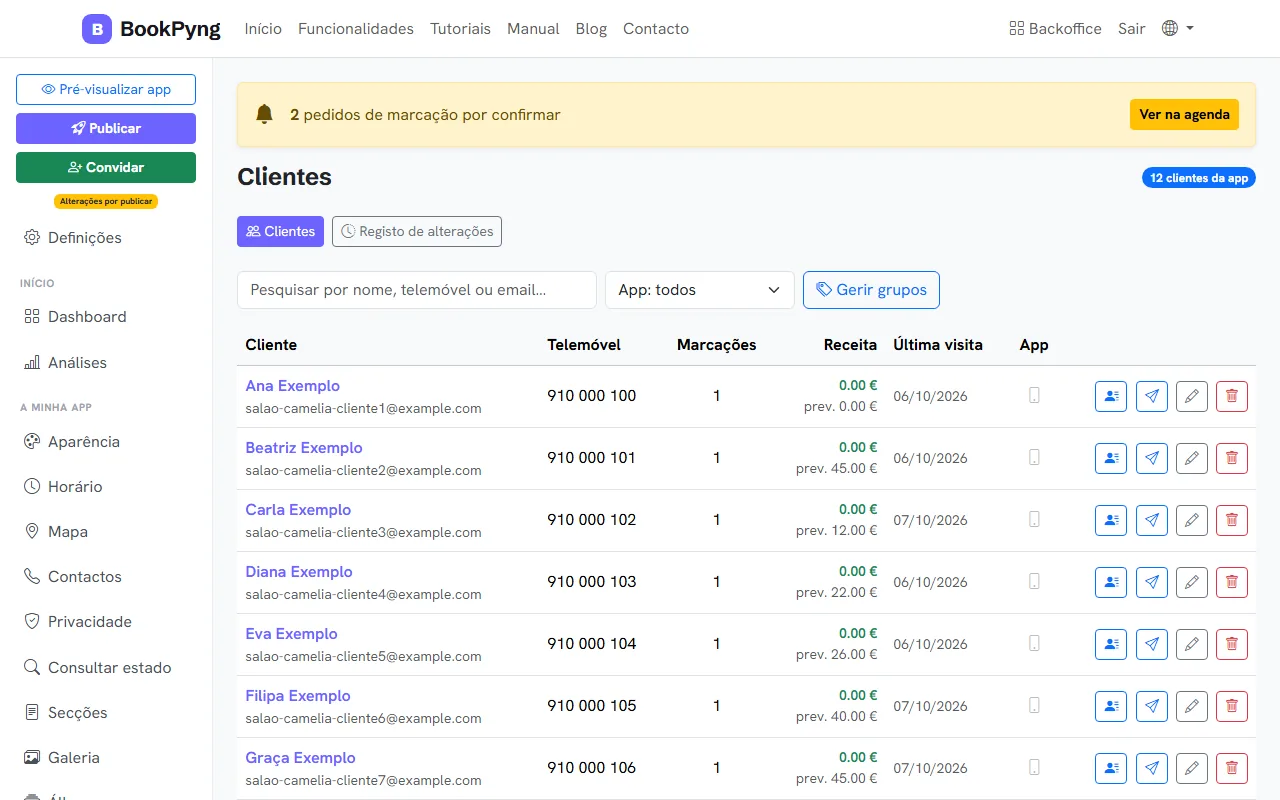This screenshot has width=1280, height=800.
Task: Click the Pré-visualizar app button
Action: tap(106, 89)
